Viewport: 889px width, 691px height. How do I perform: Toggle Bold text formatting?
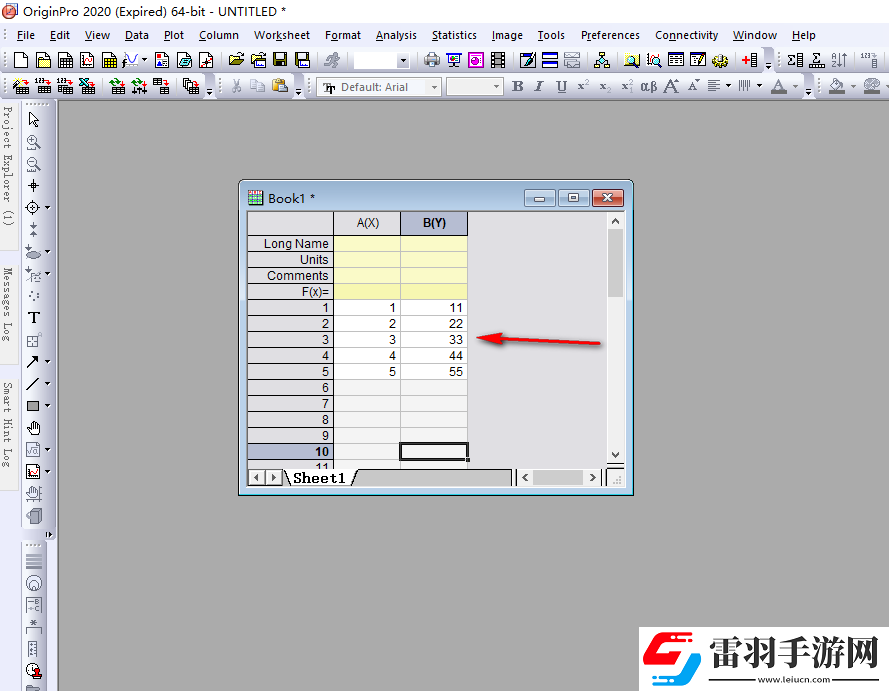pos(517,87)
